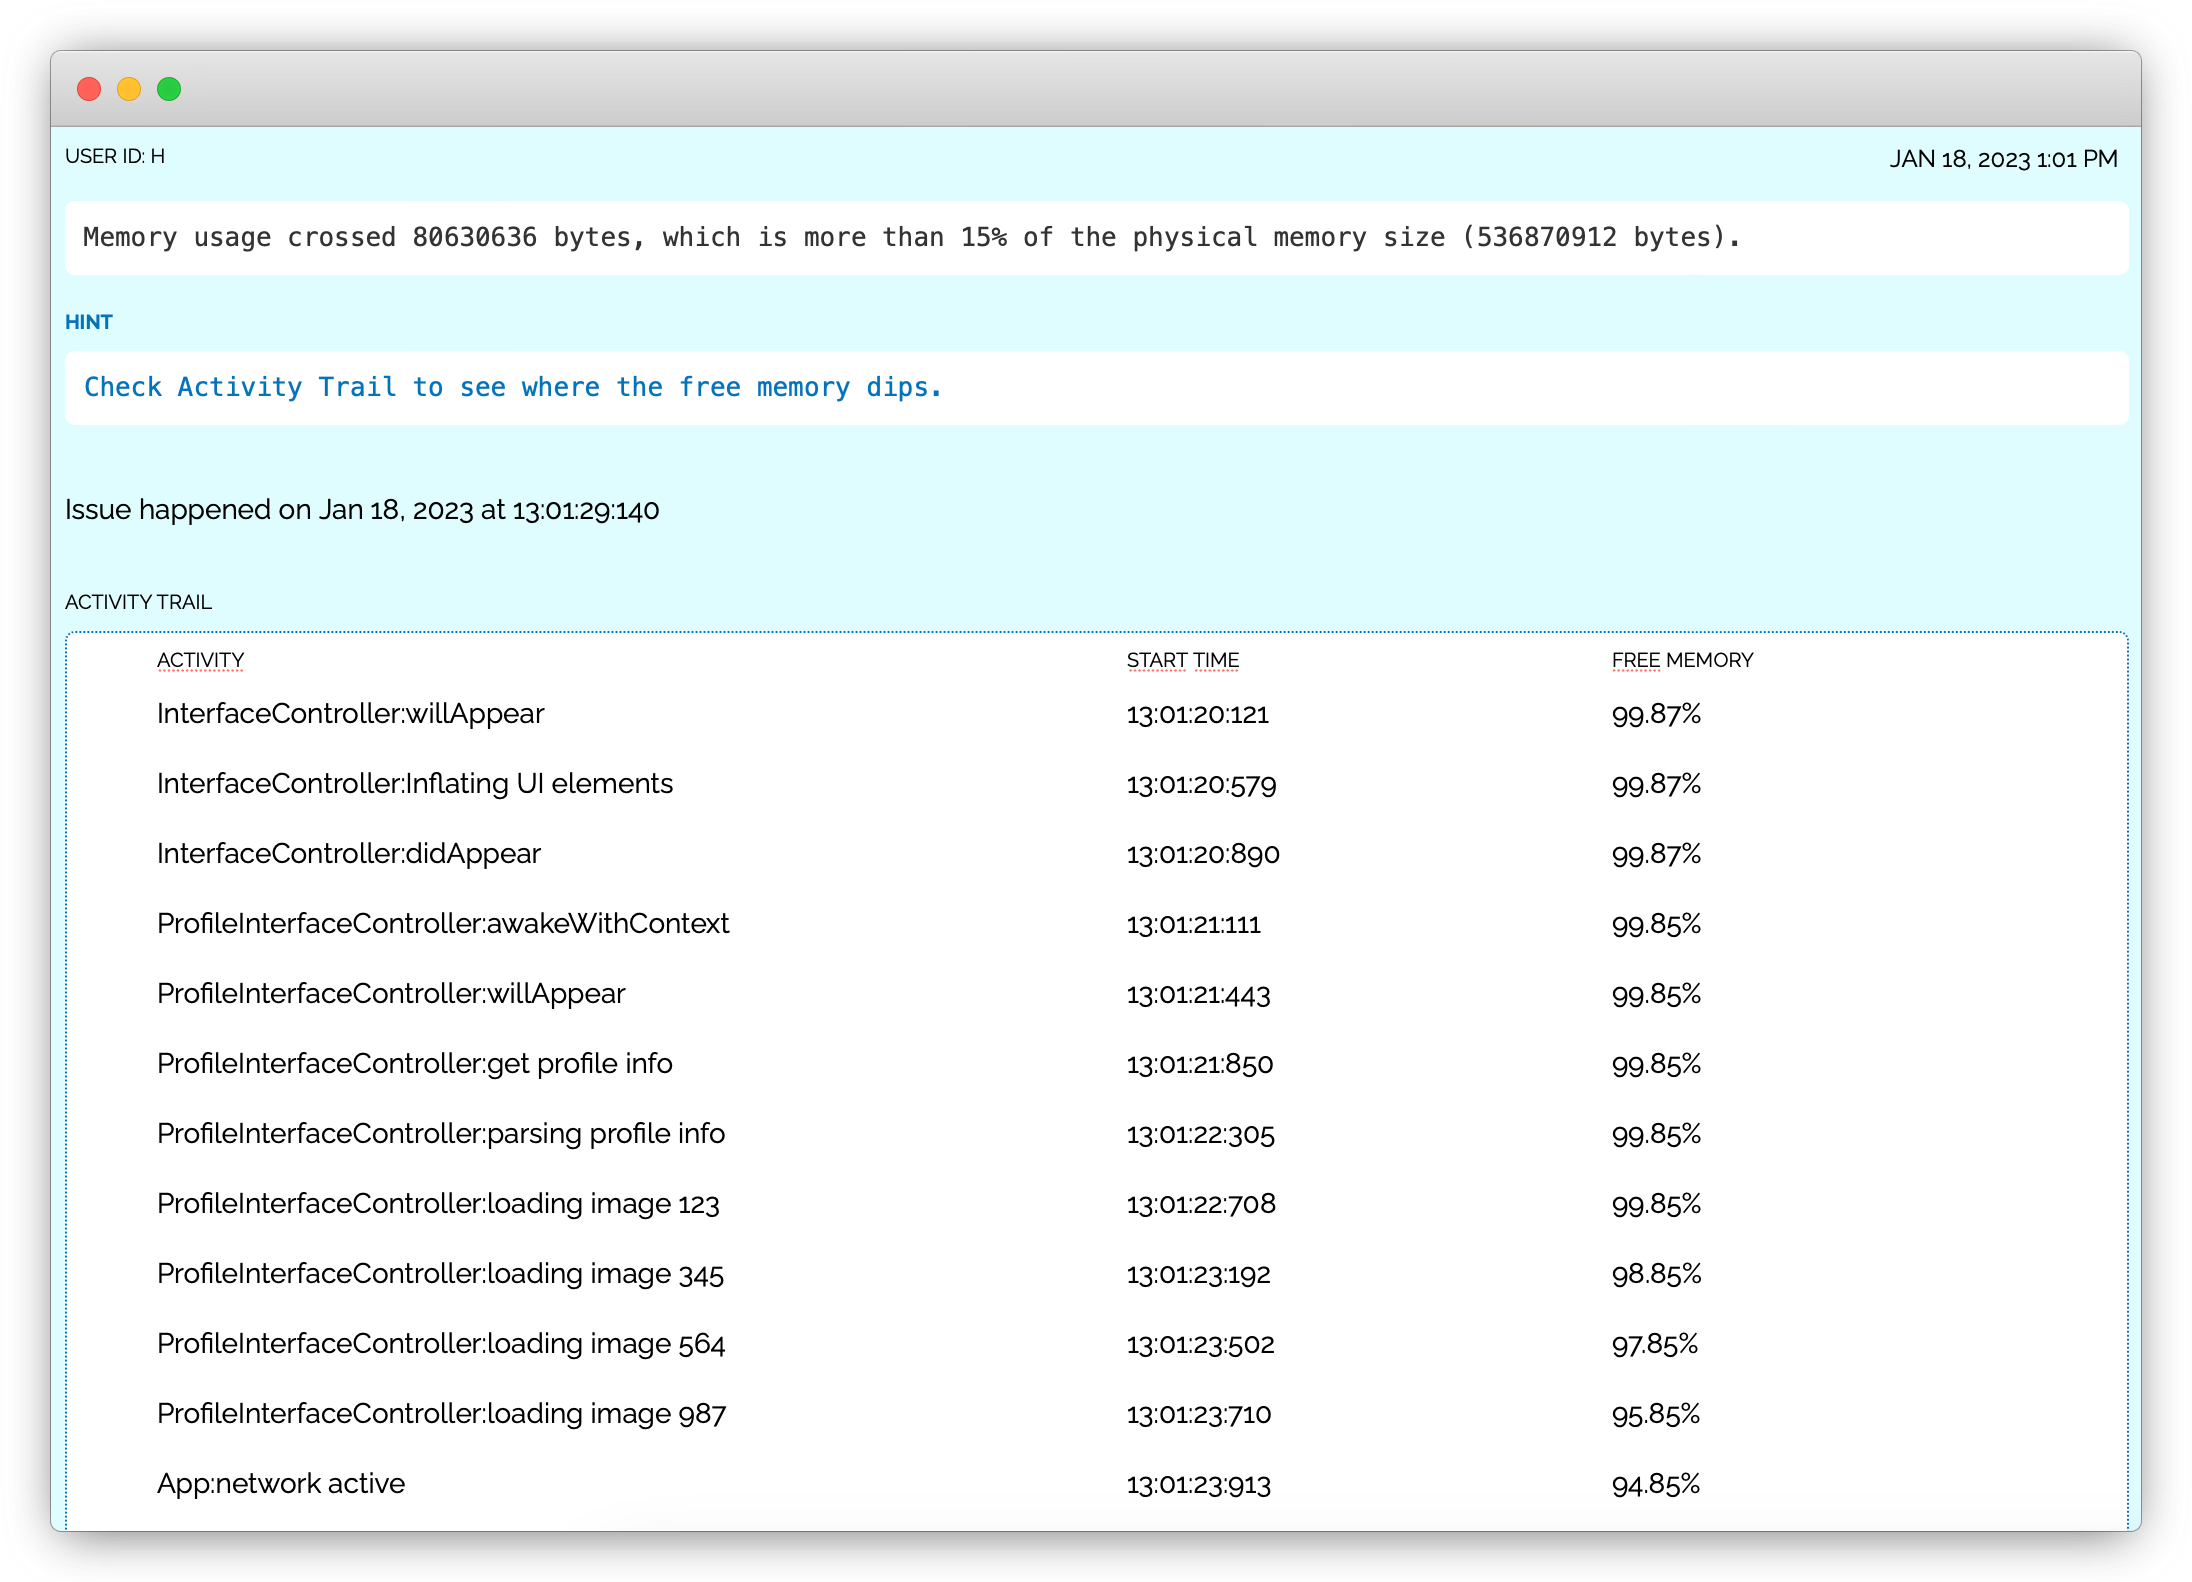Screen dimensions: 2192x1582
Task: Select the App:network active row
Action: coord(280,1484)
